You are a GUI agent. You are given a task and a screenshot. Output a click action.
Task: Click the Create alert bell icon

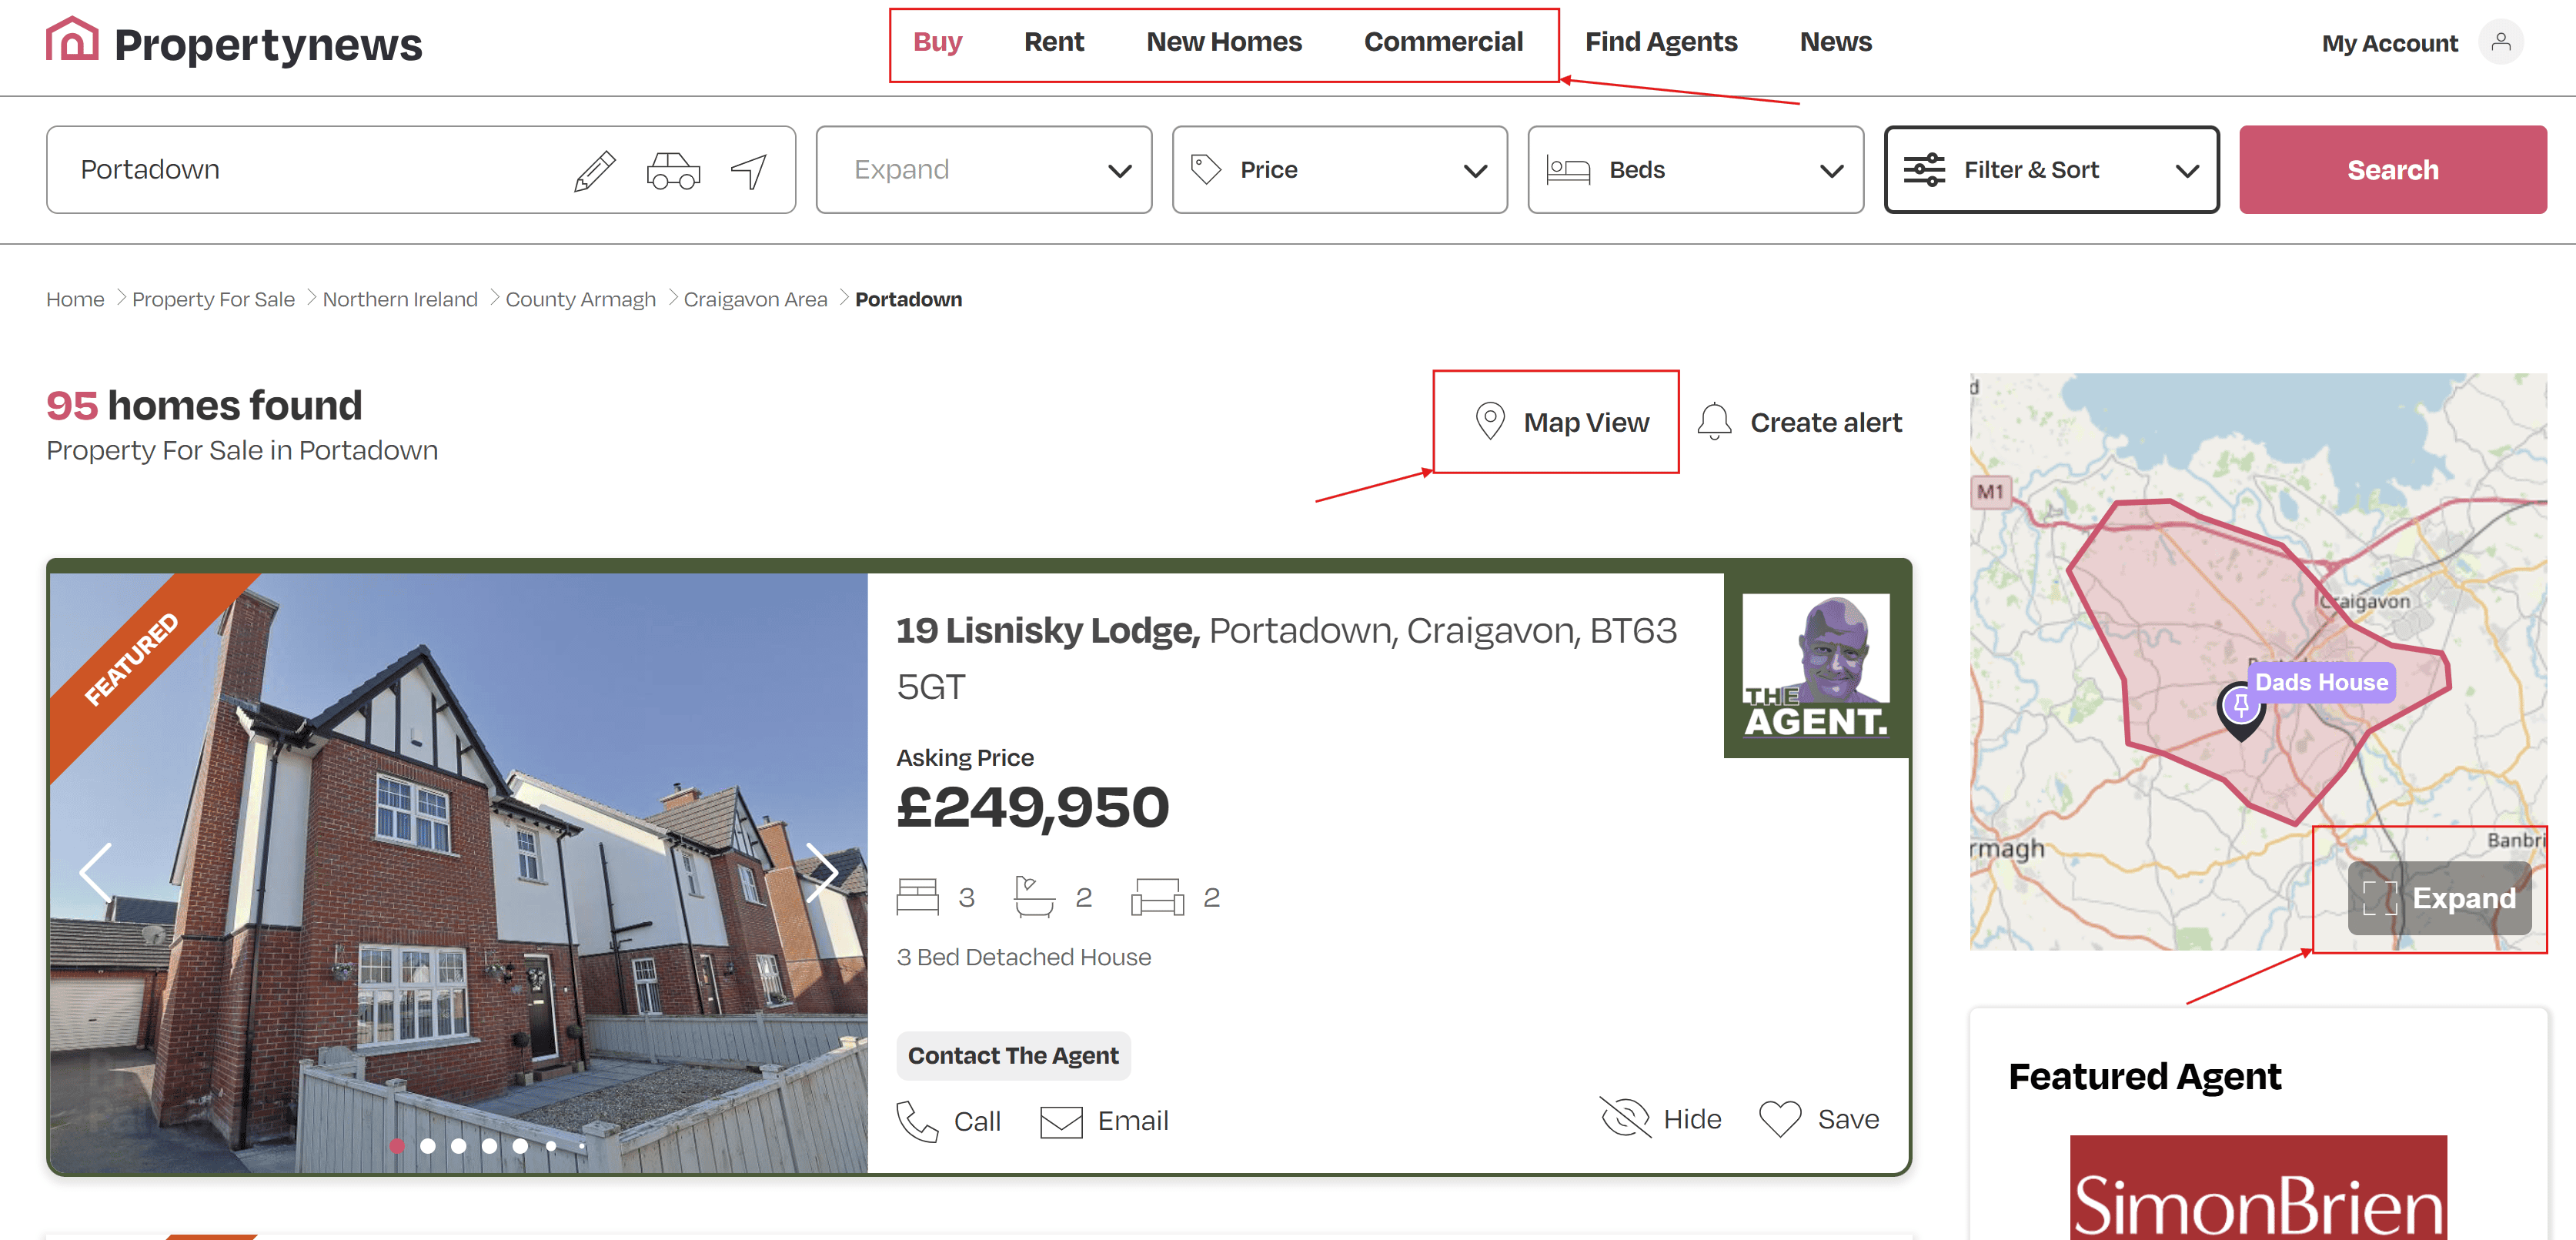(x=1714, y=422)
